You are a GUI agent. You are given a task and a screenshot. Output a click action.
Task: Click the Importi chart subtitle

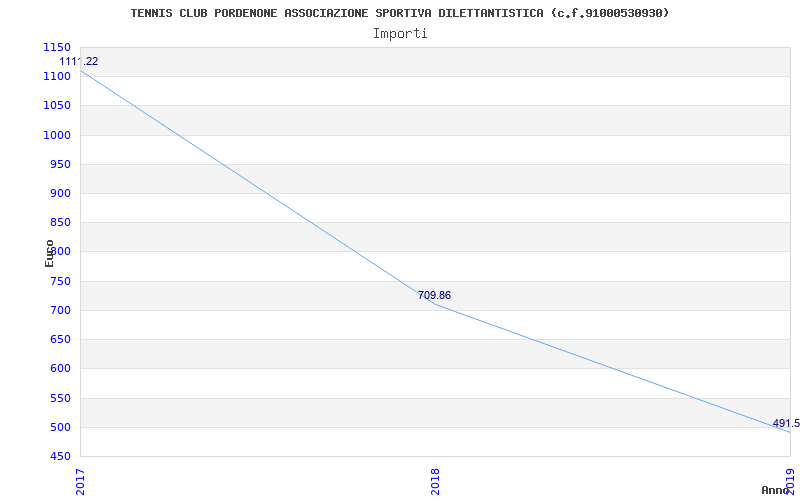pos(400,34)
